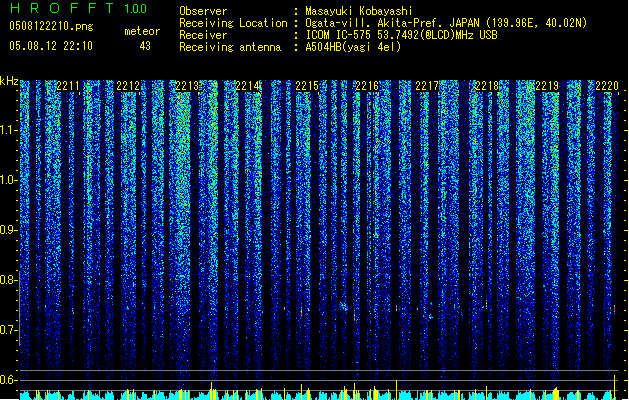Click the version number 1.0.0

pyautogui.click(x=135, y=9)
